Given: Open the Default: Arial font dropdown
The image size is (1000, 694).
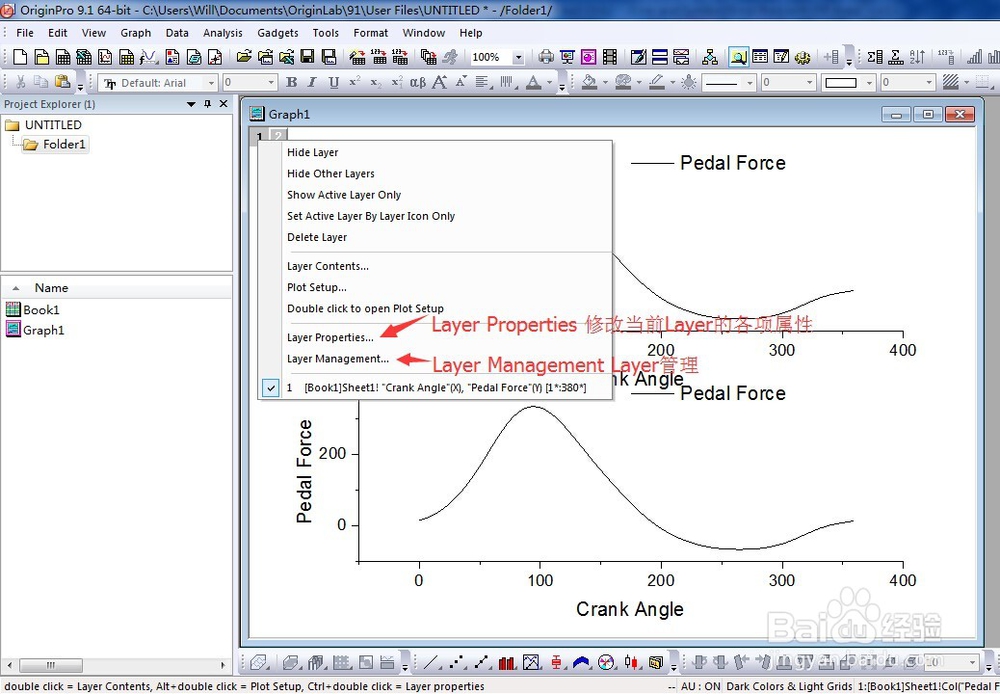Looking at the screenshot, I should [x=211, y=82].
